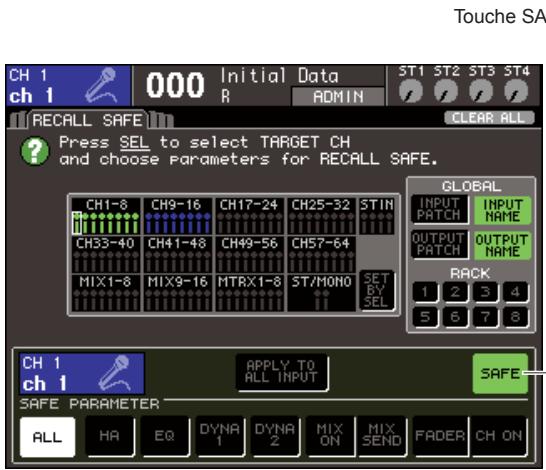
Task: Select the EQ safe parameter
Action: [165, 436]
